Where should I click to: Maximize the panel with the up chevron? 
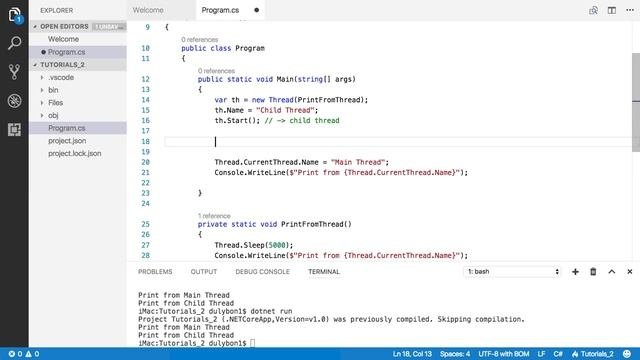click(x=611, y=272)
